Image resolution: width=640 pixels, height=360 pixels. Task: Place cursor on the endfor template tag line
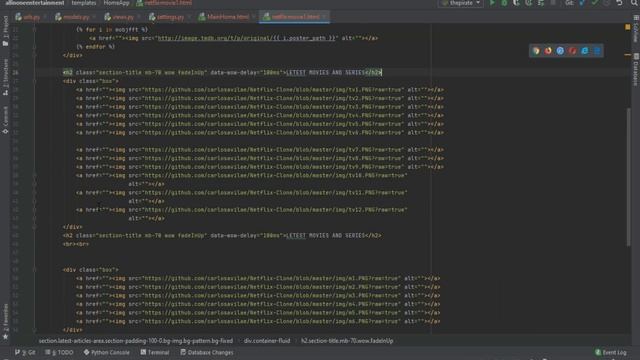pos(96,47)
